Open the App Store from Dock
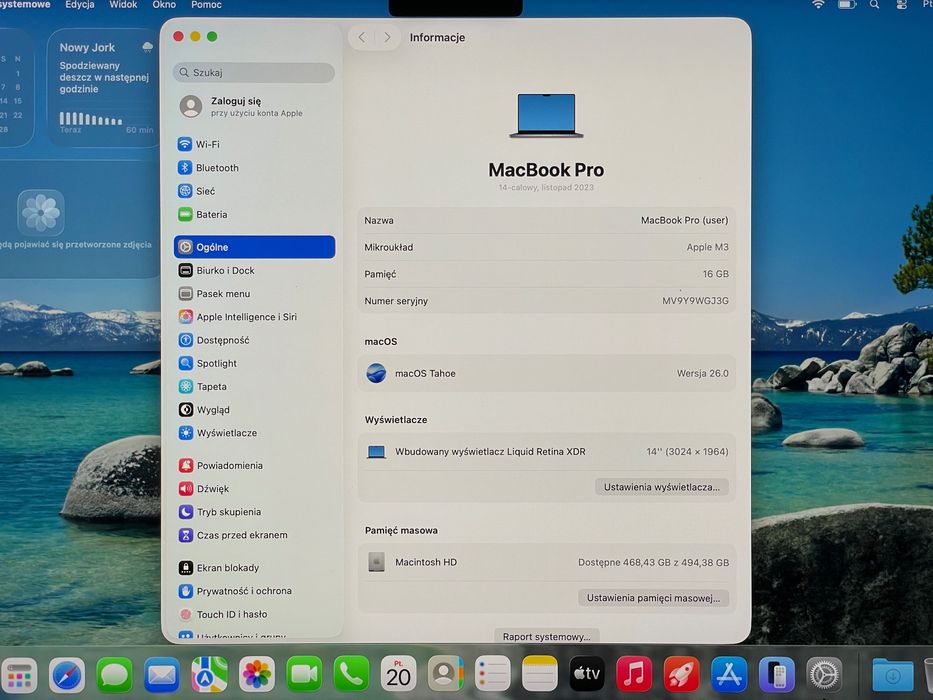Viewport: 933px width, 700px height. point(729,676)
